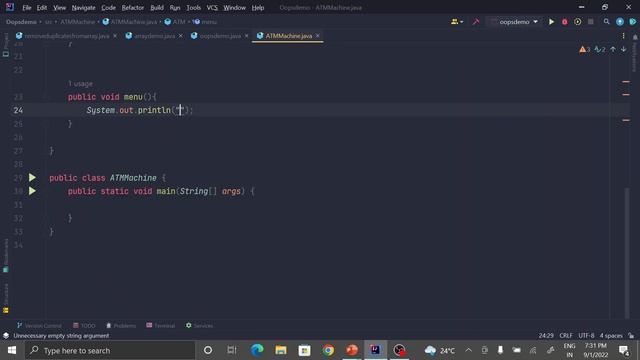Image resolution: width=640 pixels, height=360 pixels.
Task: Toggle the read-only lock icon in status bar
Action: point(631,336)
